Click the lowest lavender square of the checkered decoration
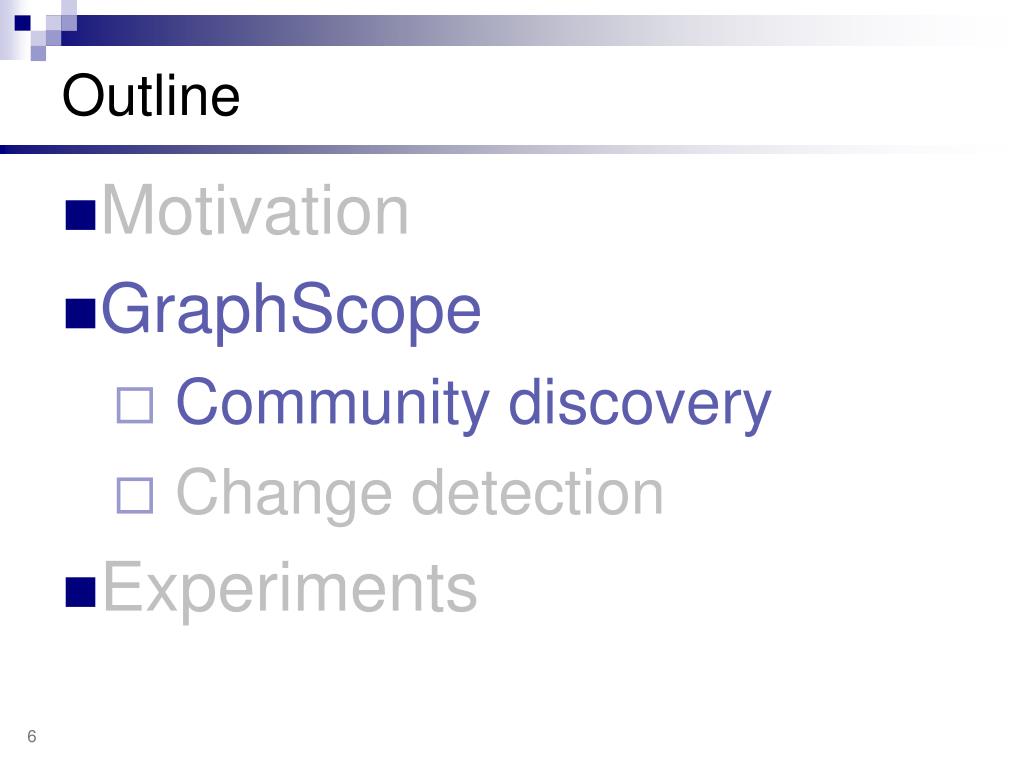Screen dimensions: 1024x768 [39, 53]
